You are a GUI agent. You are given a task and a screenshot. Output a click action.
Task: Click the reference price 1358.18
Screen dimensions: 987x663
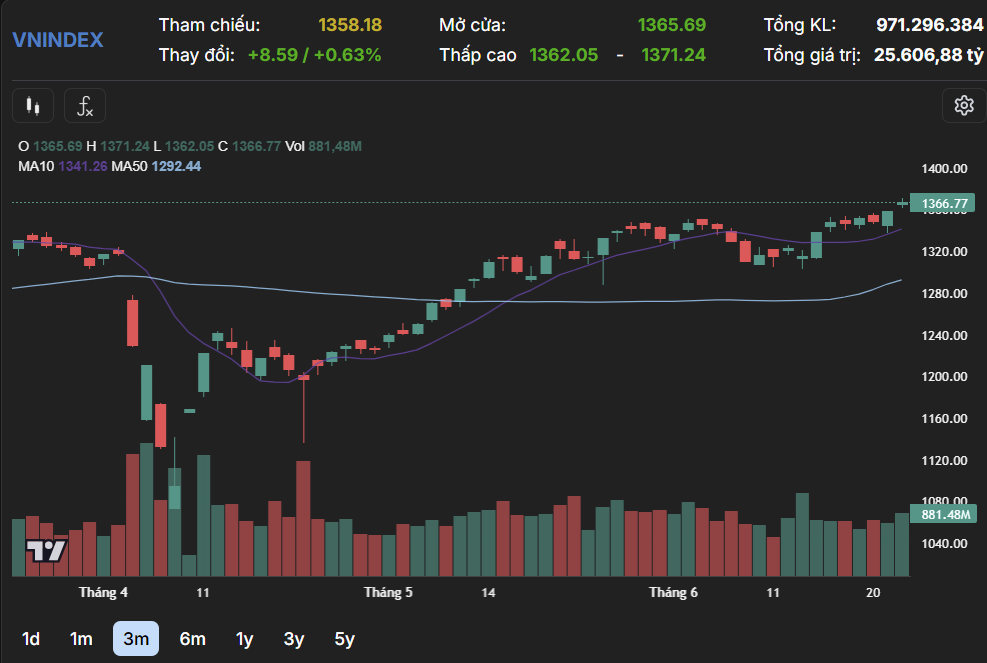point(350,25)
